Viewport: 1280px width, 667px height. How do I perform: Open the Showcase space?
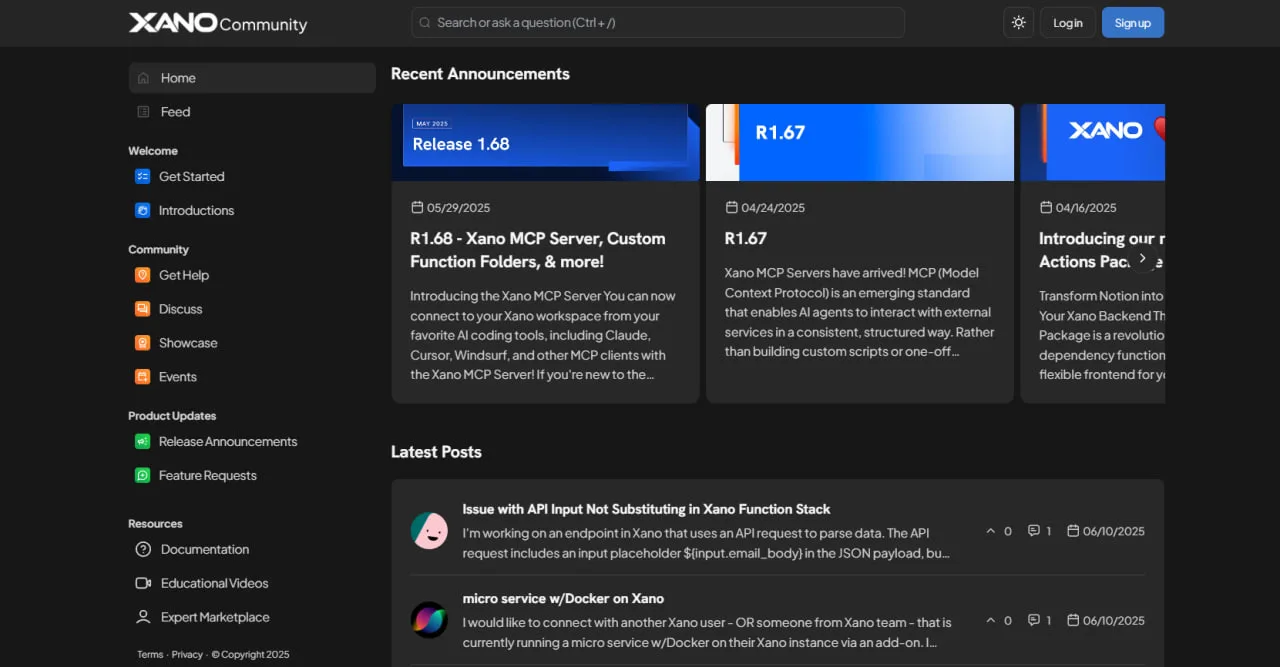(188, 343)
